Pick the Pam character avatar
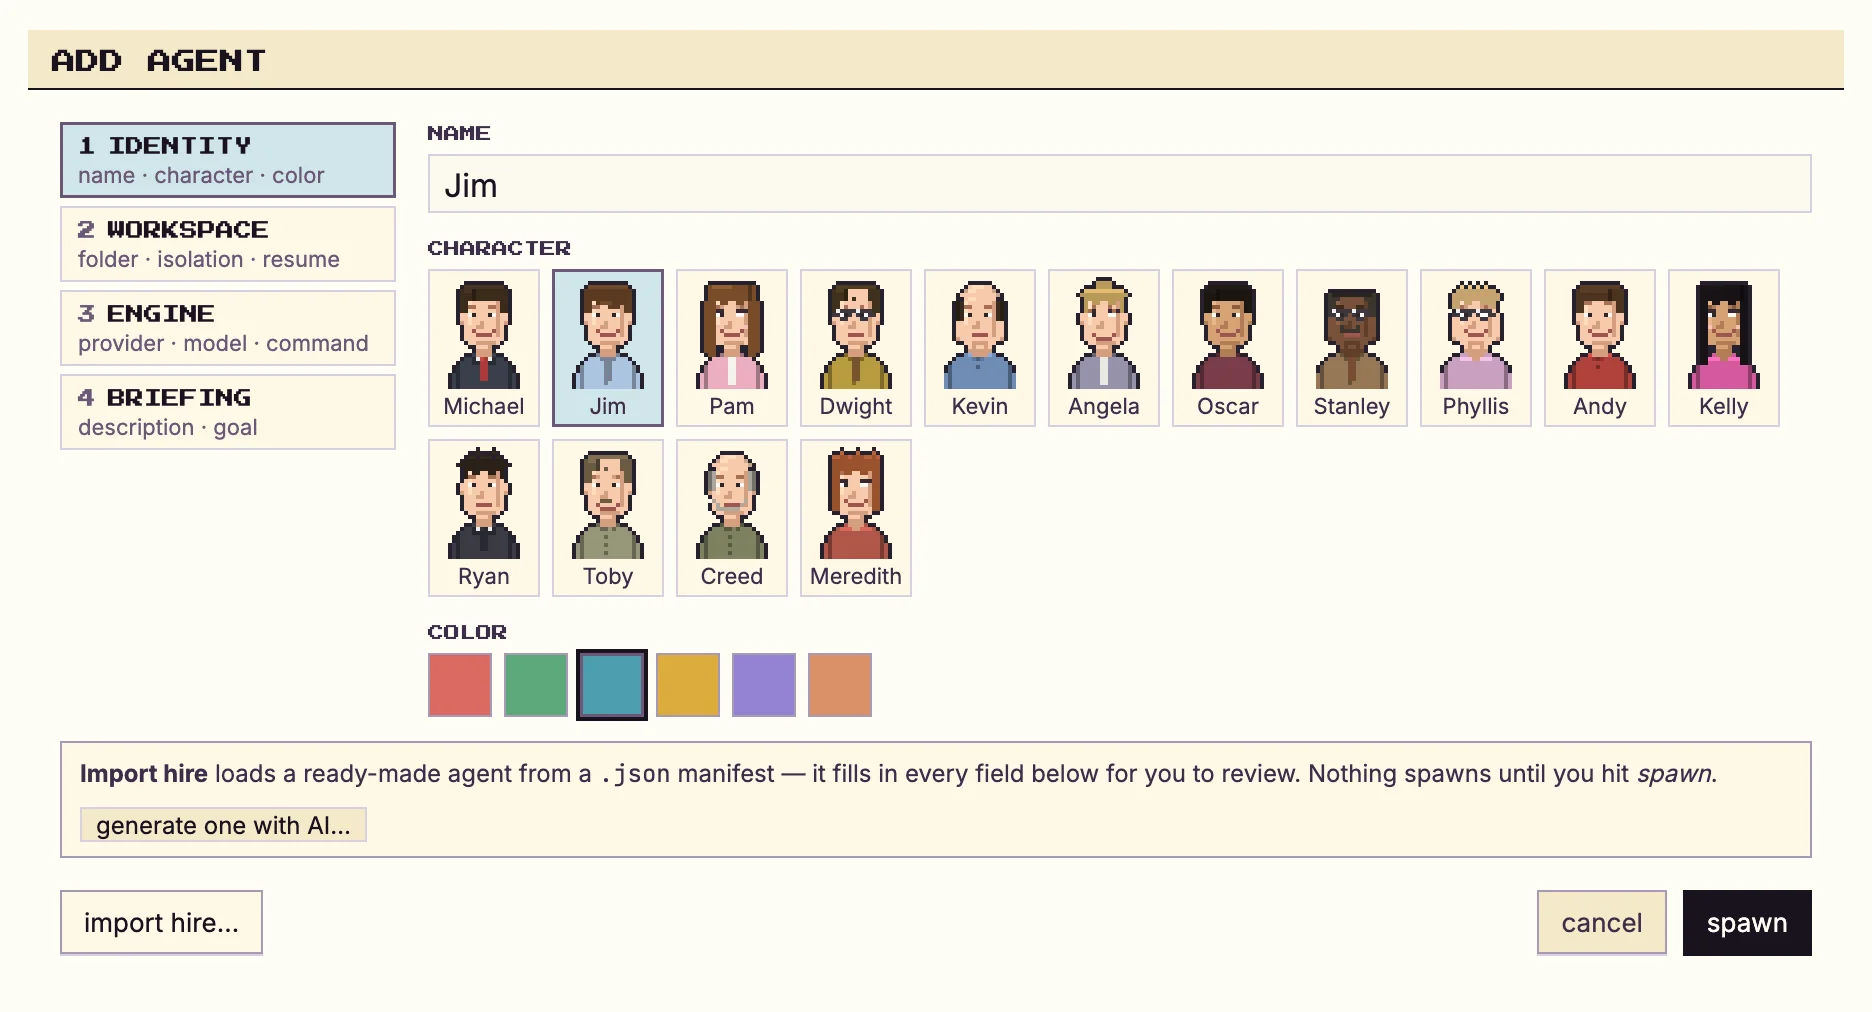This screenshot has height=1012, width=1872. coord(732,348)
